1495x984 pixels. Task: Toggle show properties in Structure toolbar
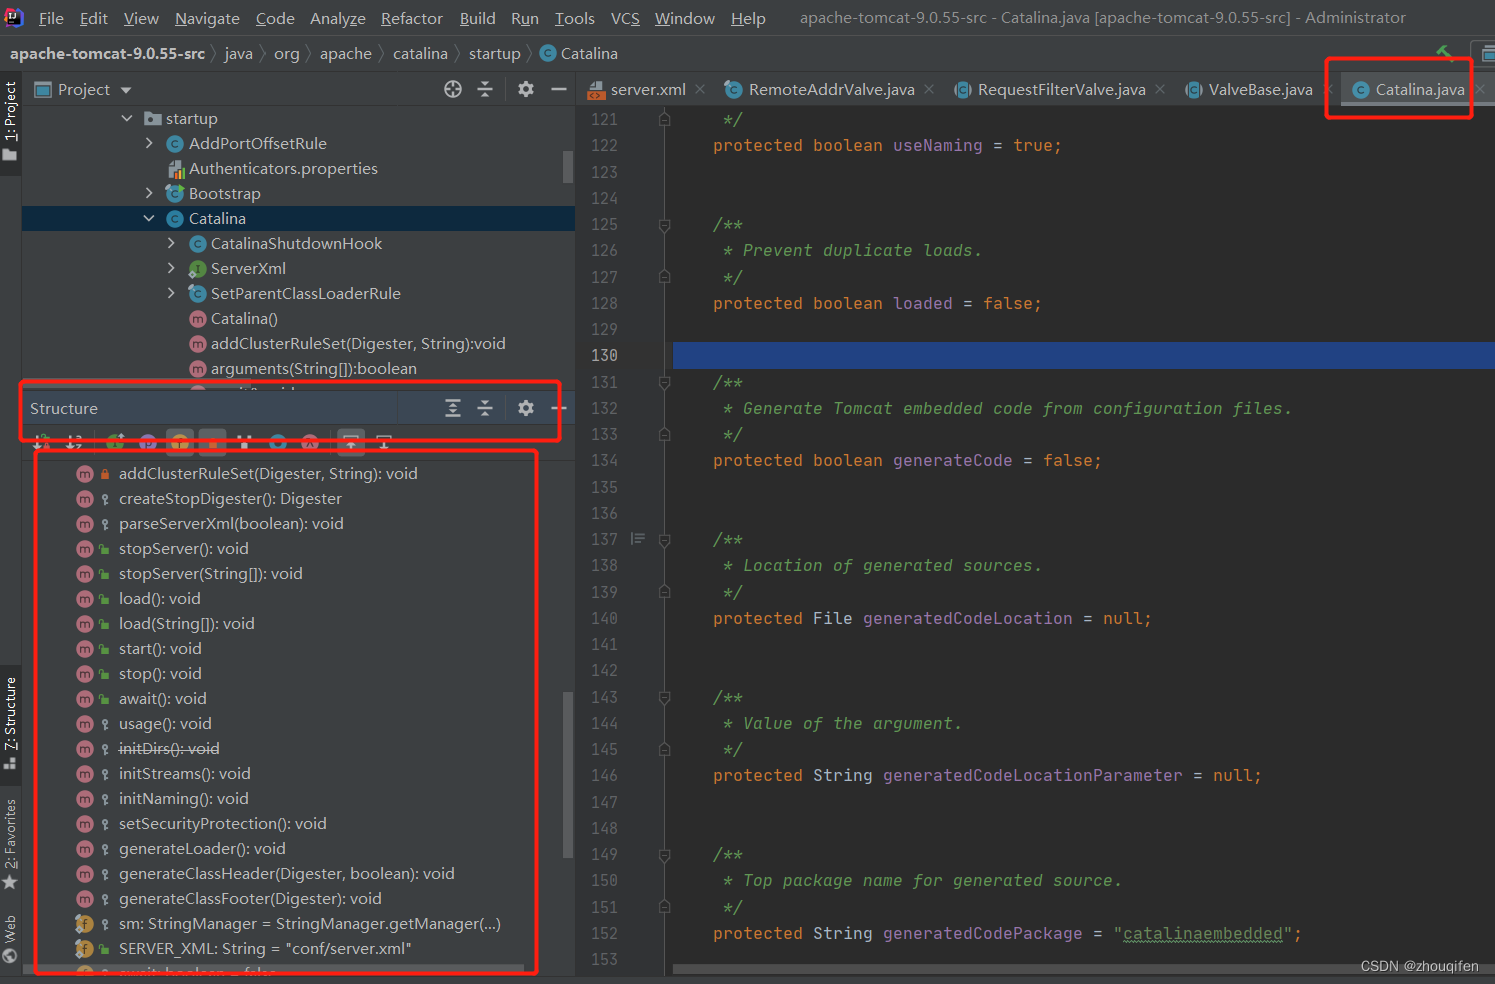click(x=148, y=442)
